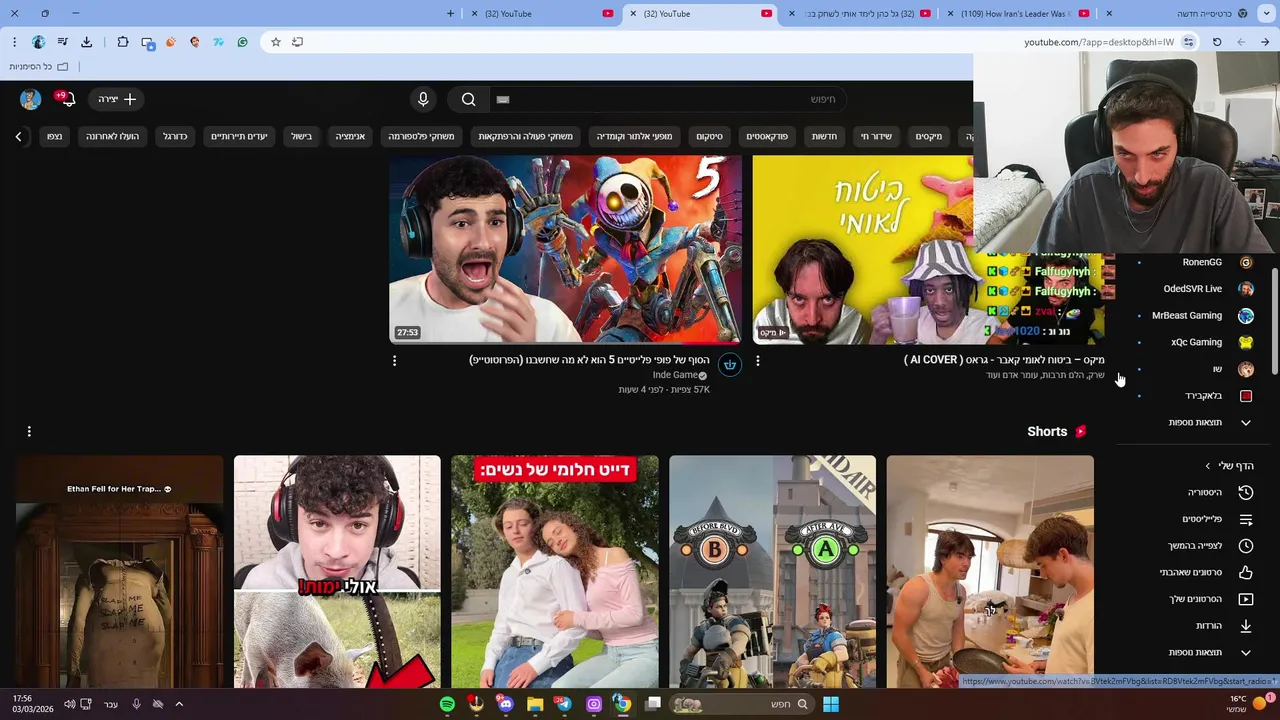
Task: Open a new Chrome tab with plus button
Action: [450, 14]
